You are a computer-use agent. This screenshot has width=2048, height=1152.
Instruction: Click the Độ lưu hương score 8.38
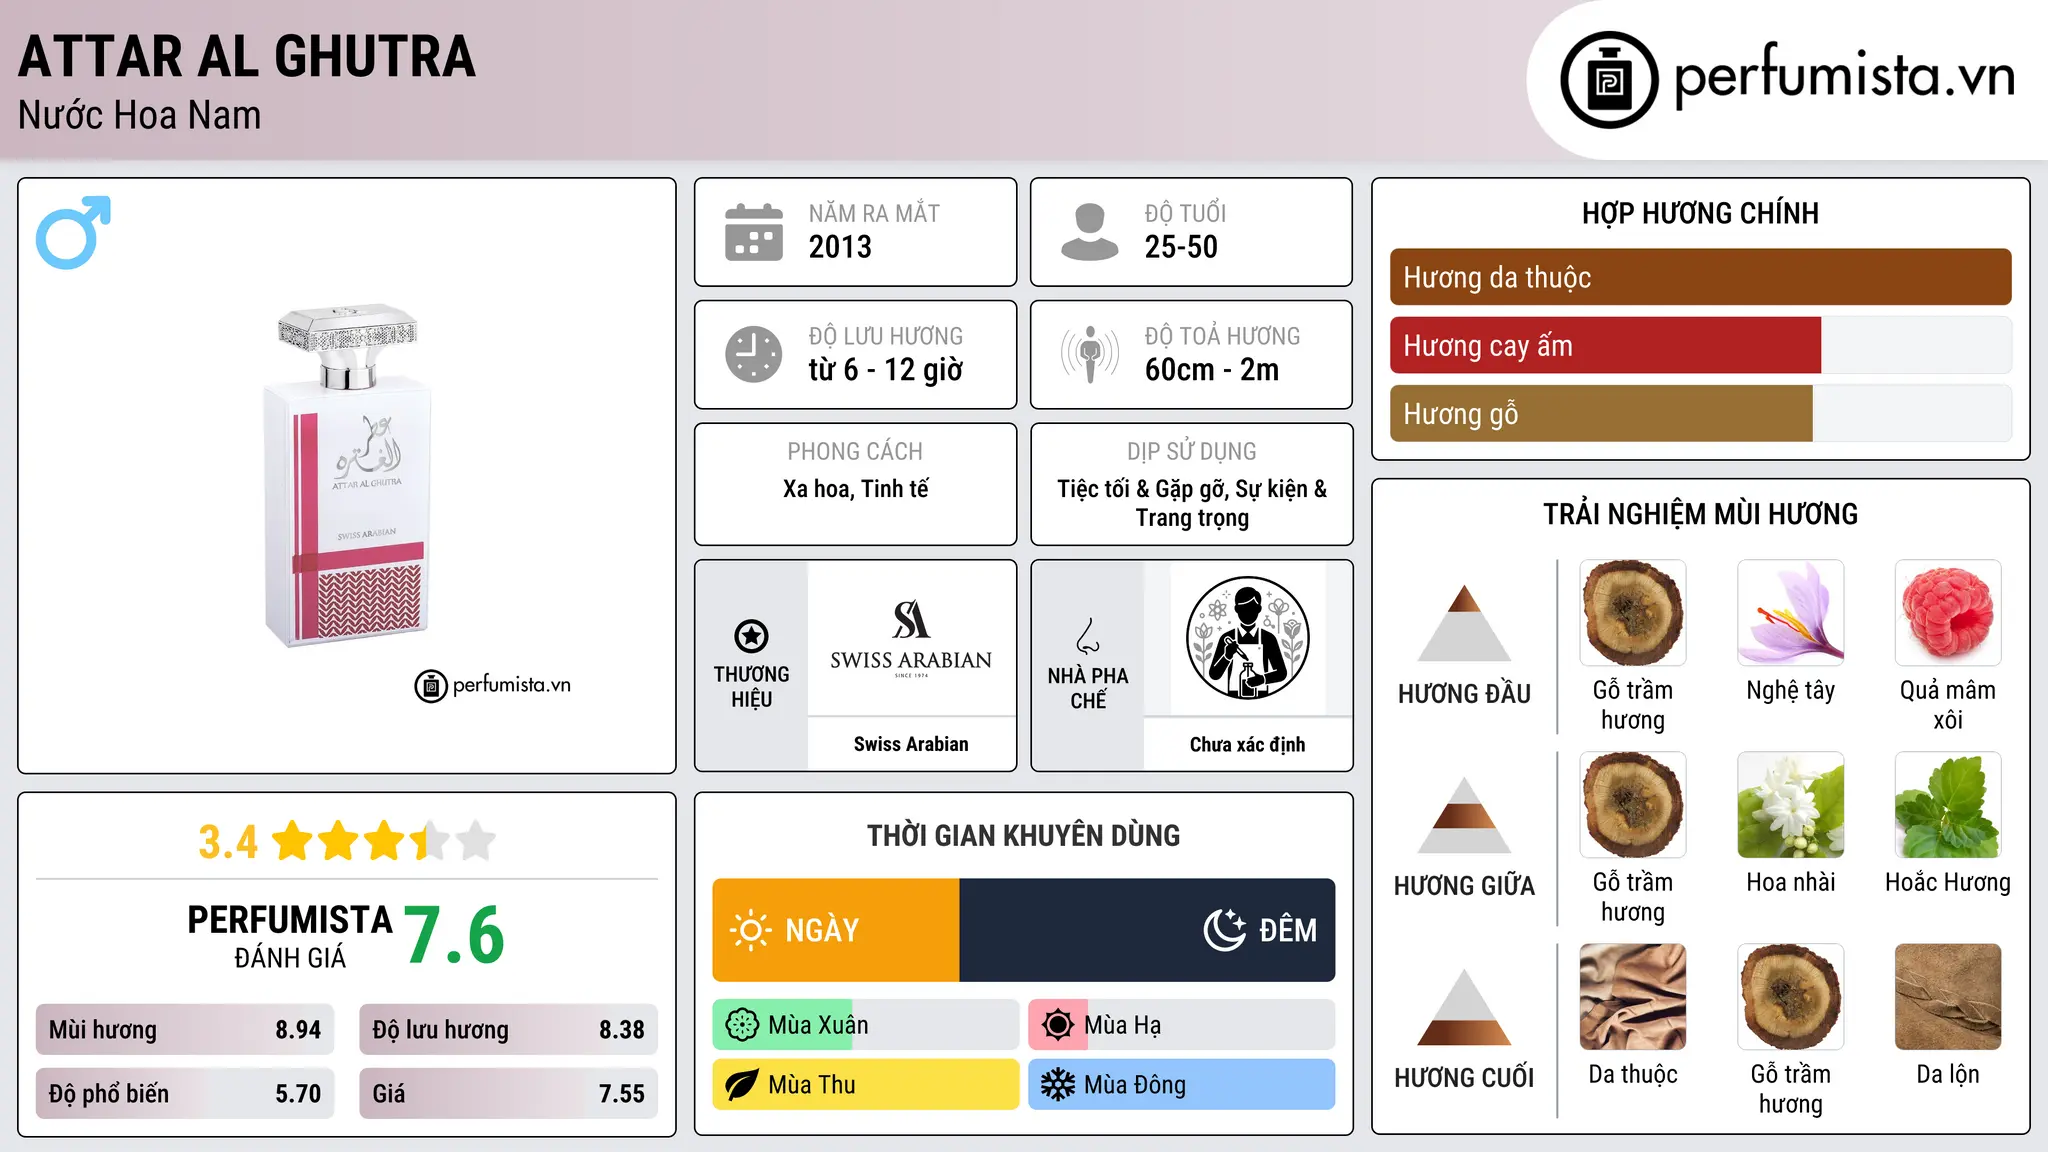click(x=508, y=1030)
